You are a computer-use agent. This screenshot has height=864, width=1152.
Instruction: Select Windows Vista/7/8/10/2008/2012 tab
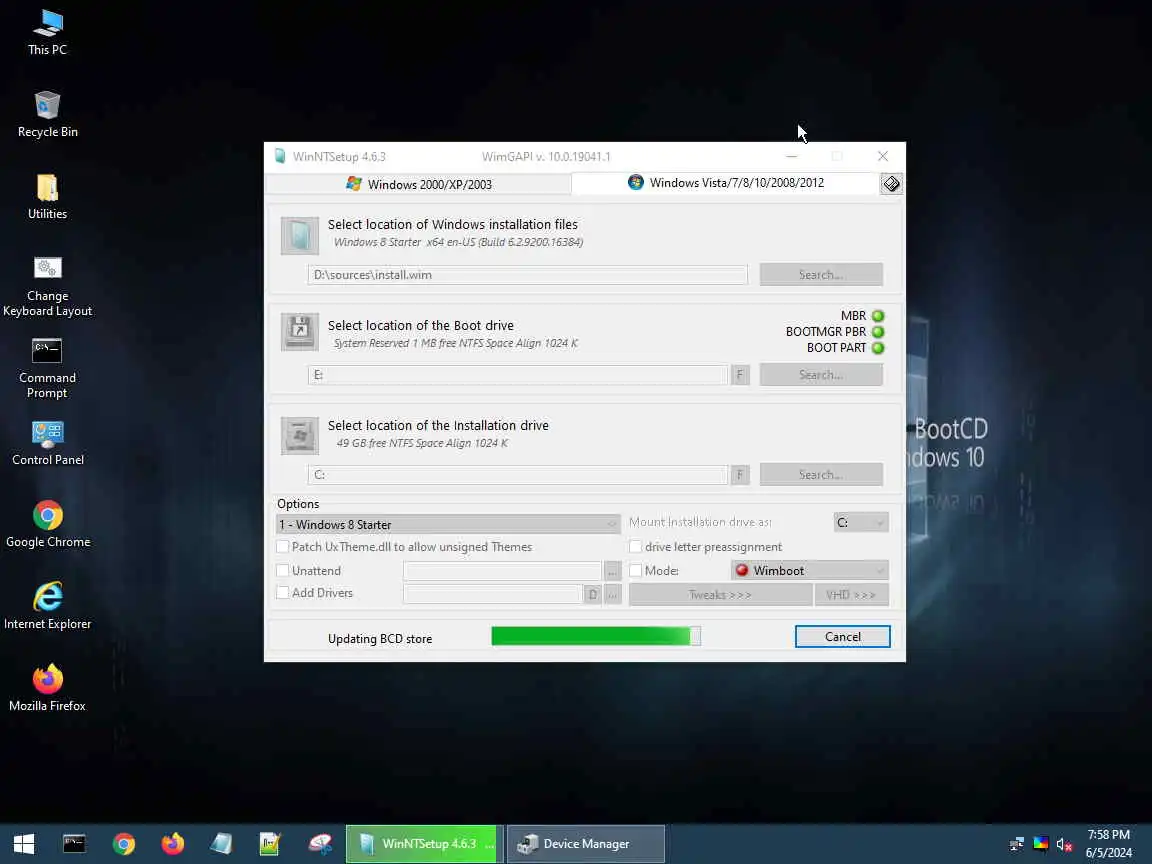(725, 183)
